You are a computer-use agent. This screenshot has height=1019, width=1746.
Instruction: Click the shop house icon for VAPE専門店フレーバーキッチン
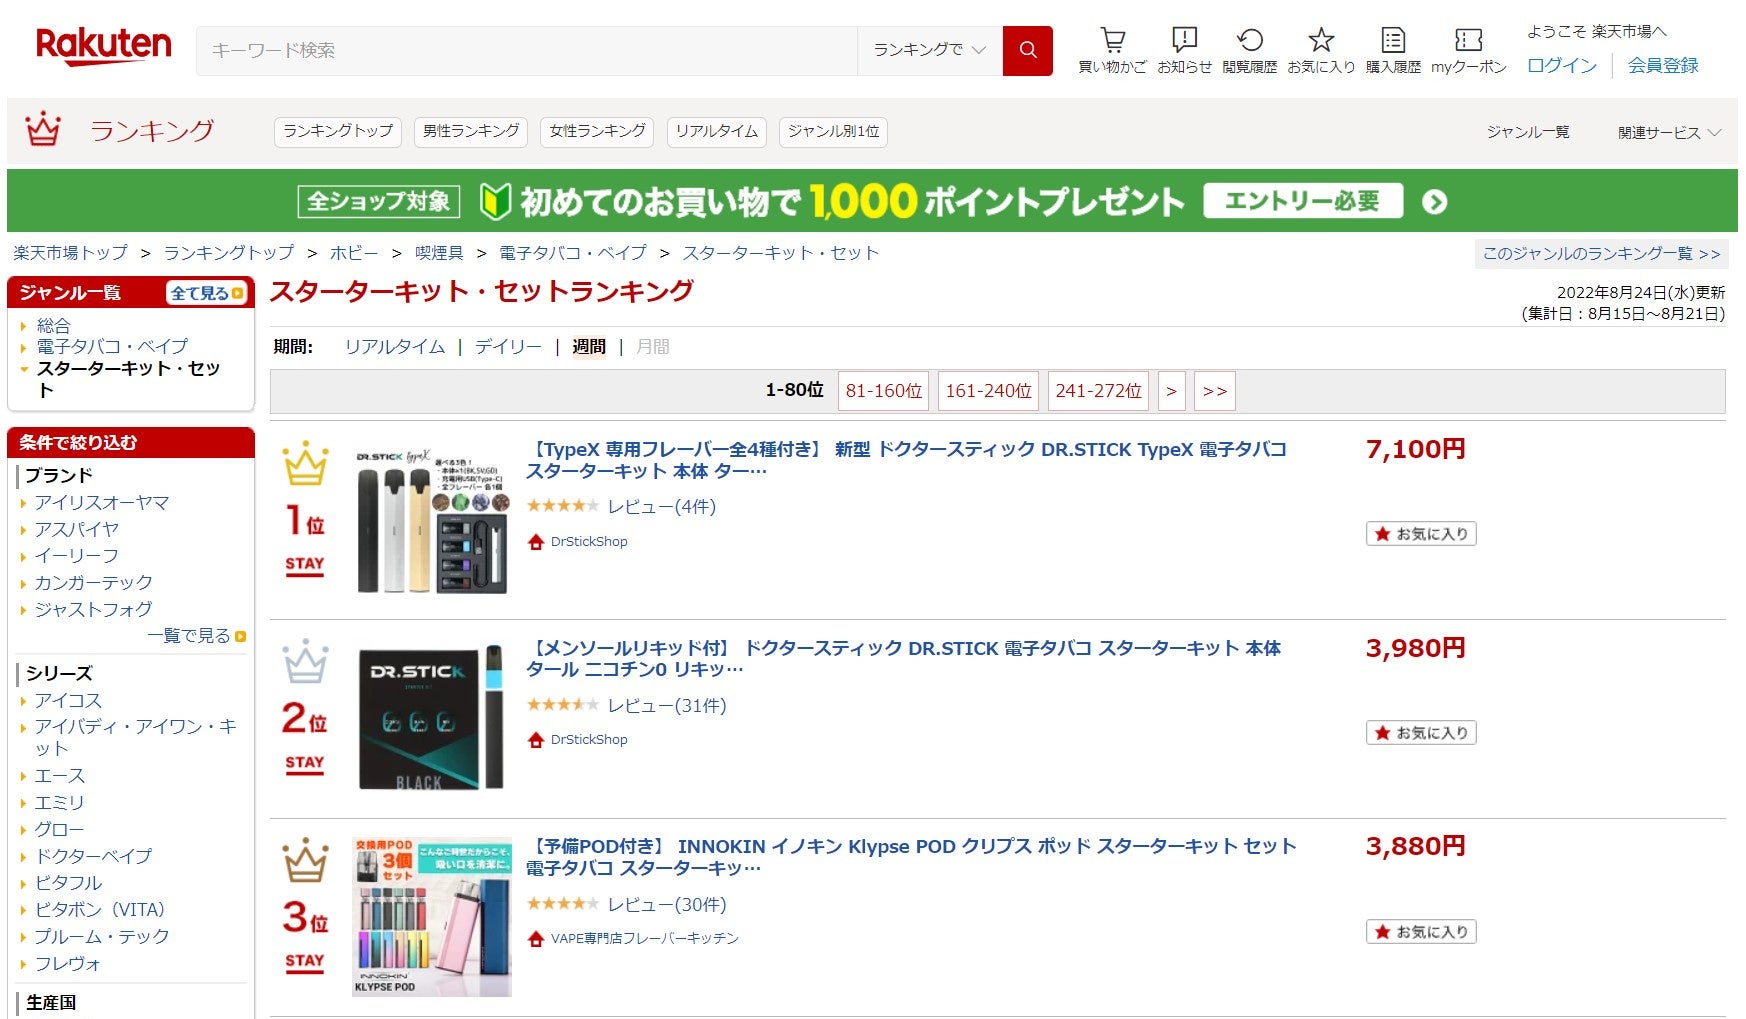pyautogui.click(x=536, y=939)
